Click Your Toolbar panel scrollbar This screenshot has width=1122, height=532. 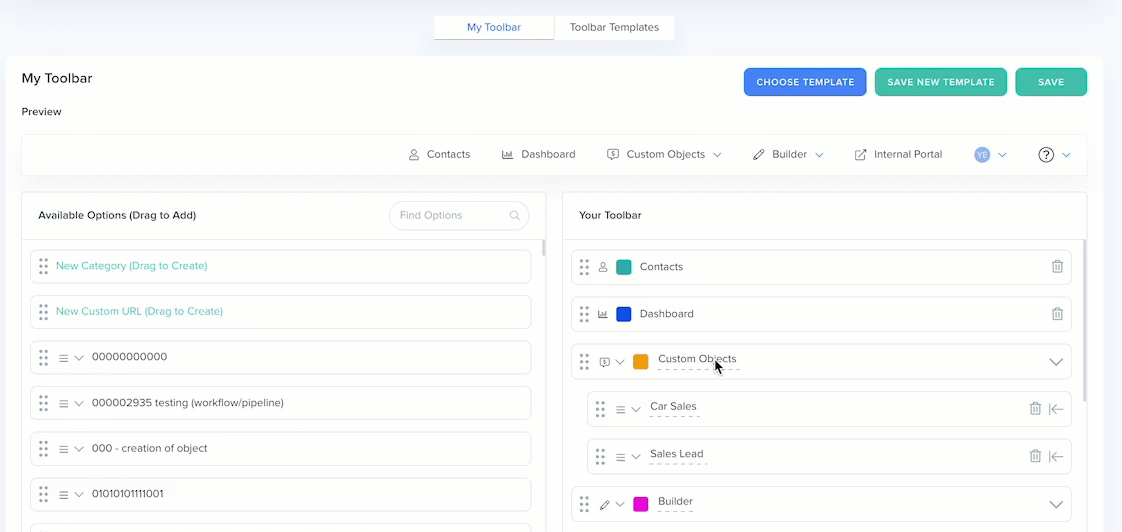tap(1085, 321)
